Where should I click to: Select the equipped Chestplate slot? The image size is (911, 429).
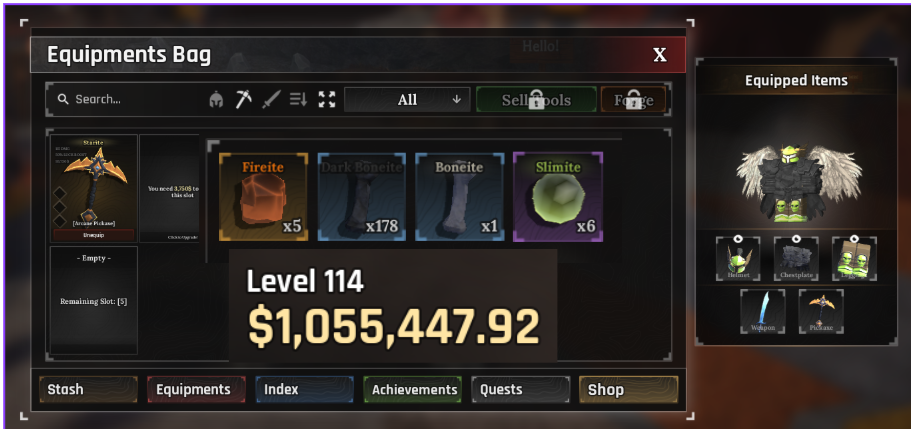point(796,259)
